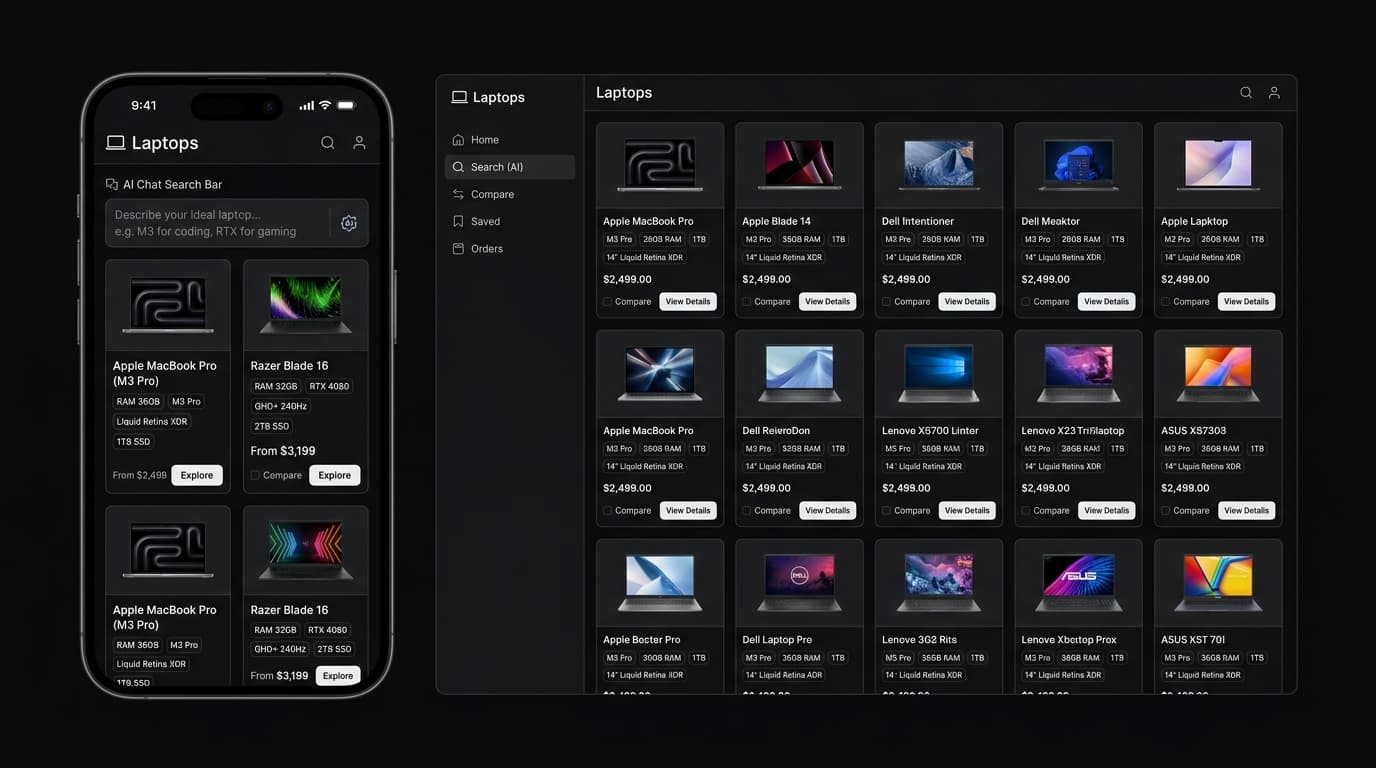Click the GHD+ 240Hz tag on phone's first Razer card
Image resolution: width=1376 pixels, height=768 pixels.
(x=281, y=406)
